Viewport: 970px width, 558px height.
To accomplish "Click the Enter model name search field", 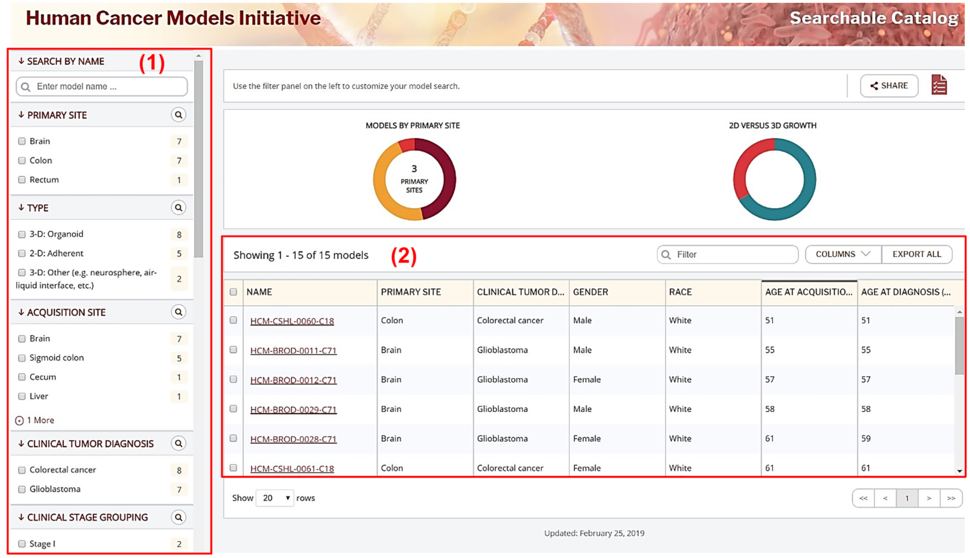I will coord(108,87).
